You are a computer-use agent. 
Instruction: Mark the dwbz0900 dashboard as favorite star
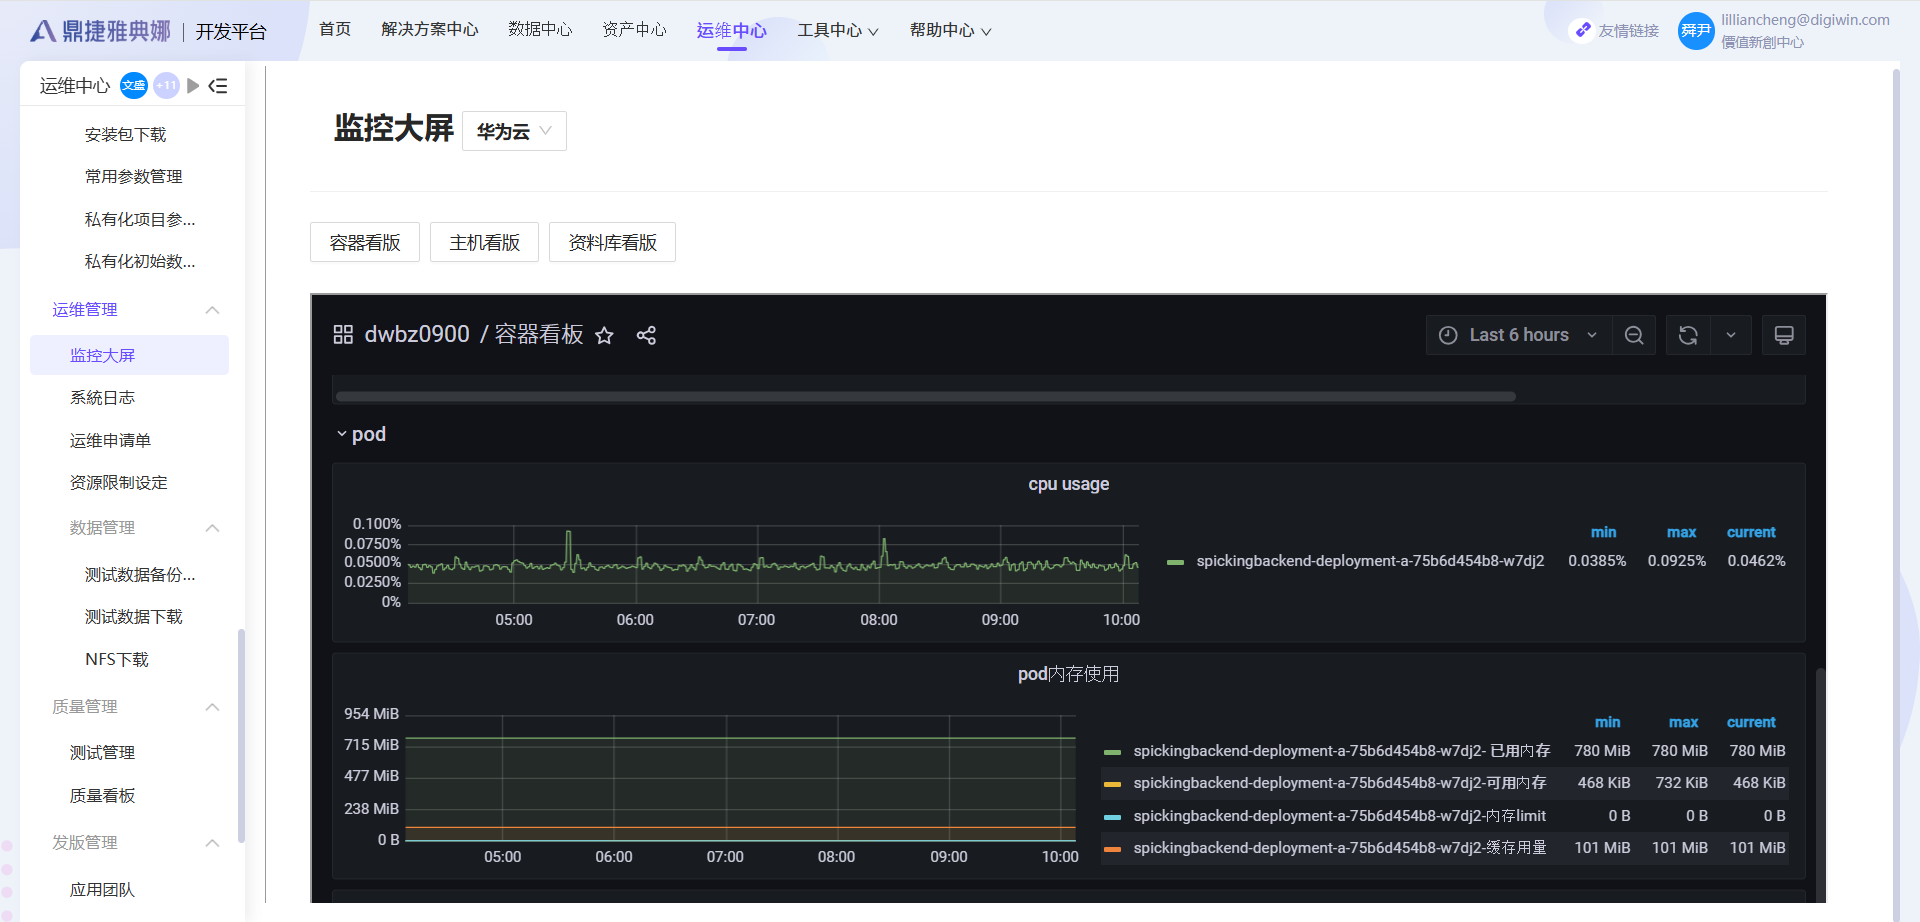604,336
